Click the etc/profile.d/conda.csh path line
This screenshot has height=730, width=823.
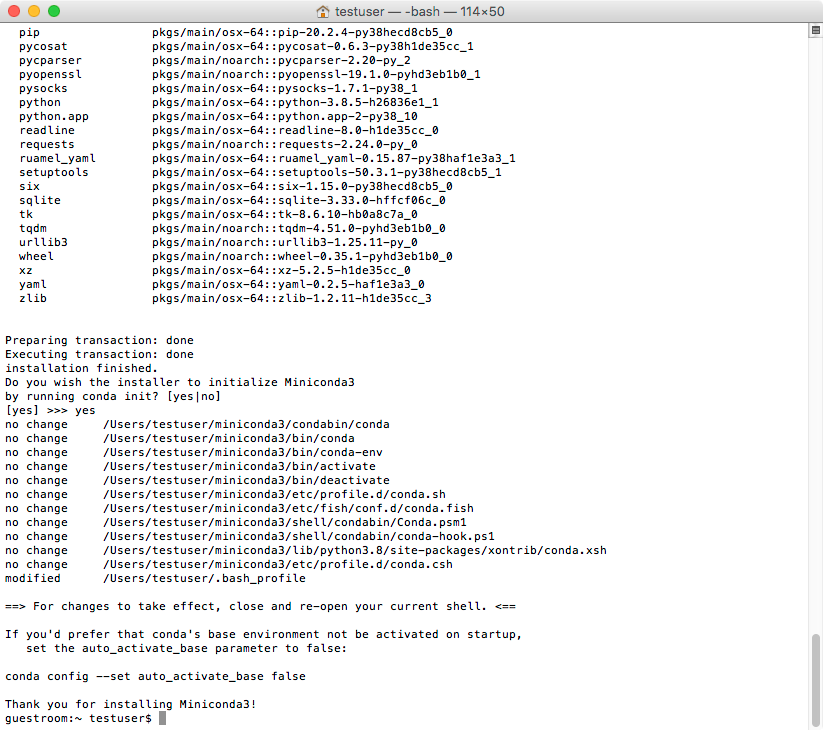[x=278, y=564]
